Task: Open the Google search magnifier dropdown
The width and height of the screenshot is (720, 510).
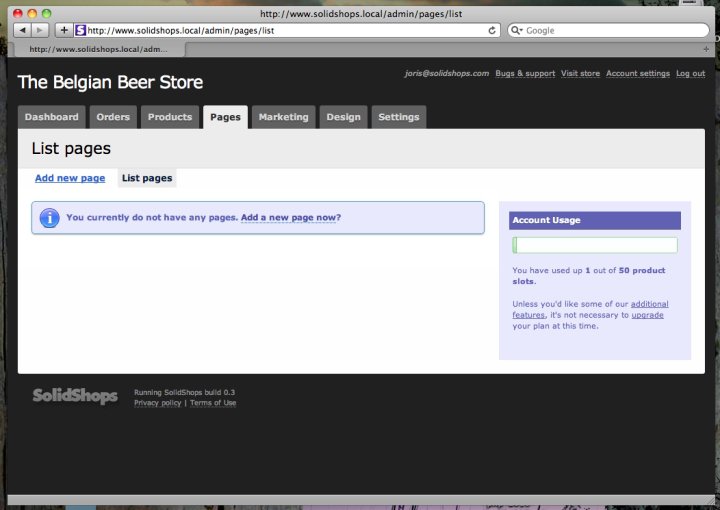Action: 517,30
